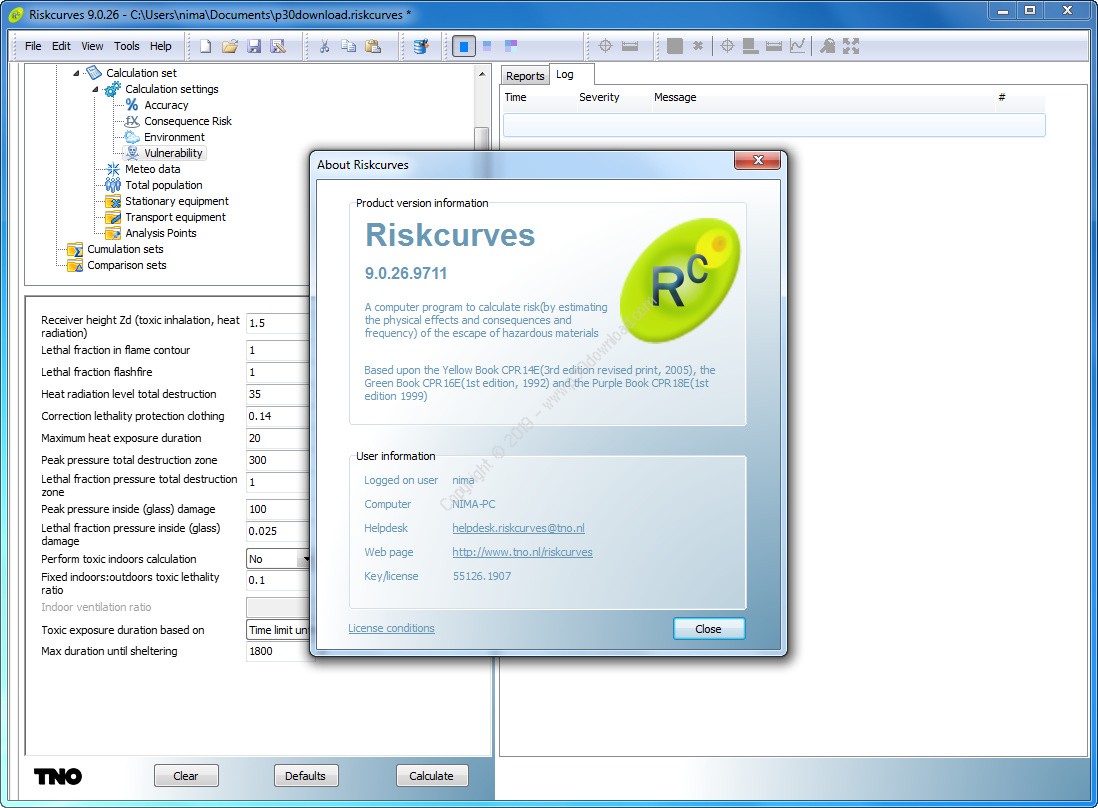Click the red X on About dialog
The width and height of the screenshot is (1098, 808).
[x=757, y=160]
